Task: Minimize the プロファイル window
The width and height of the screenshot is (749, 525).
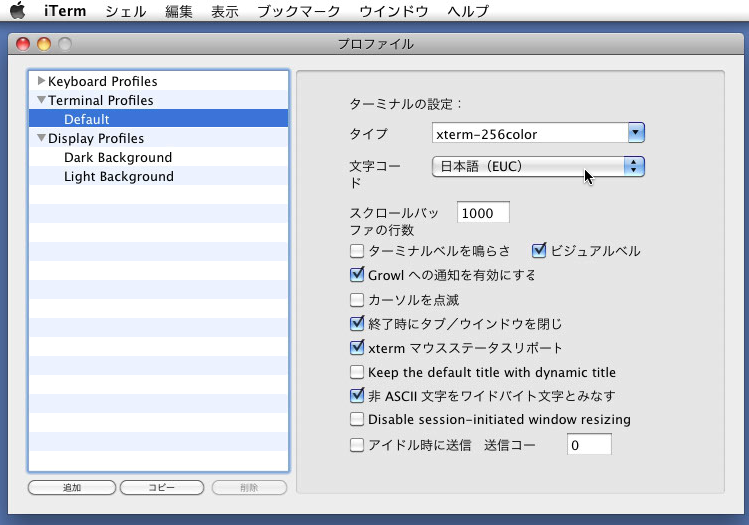Action: (44, 44)
